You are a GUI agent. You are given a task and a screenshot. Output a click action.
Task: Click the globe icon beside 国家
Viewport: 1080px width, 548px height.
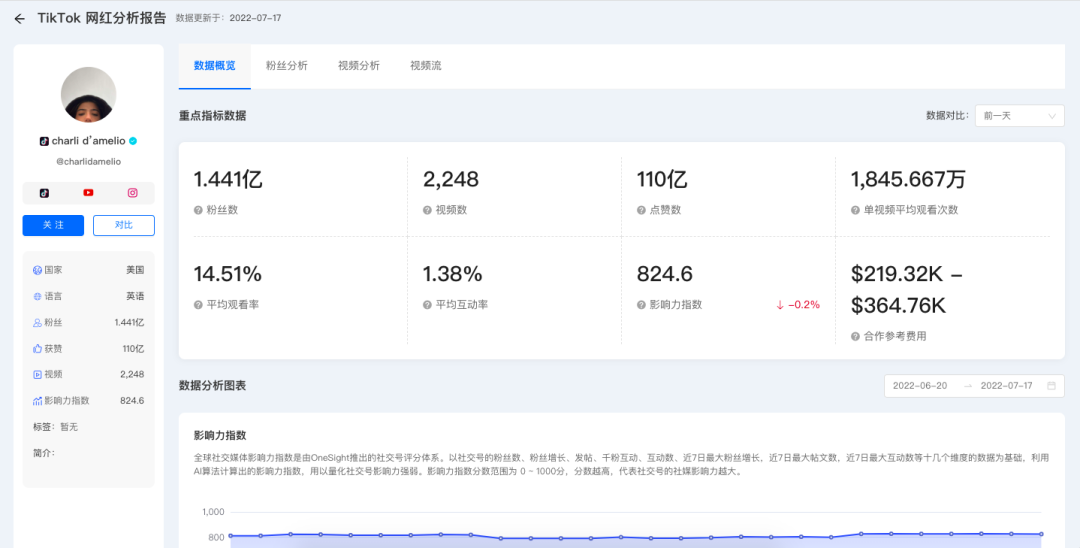pos(37,271)
